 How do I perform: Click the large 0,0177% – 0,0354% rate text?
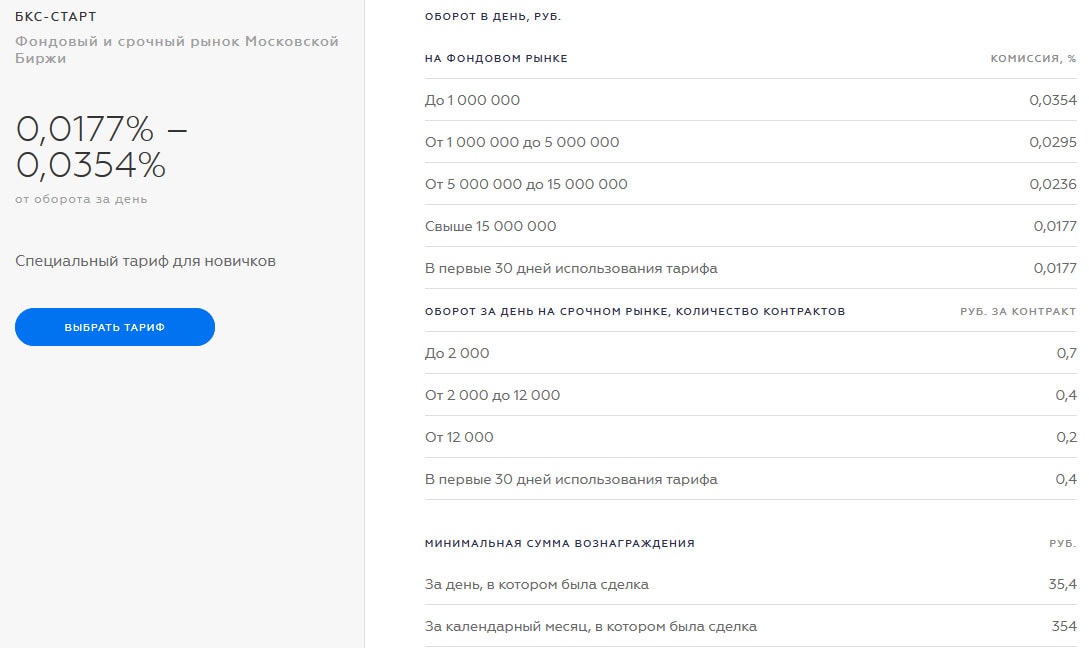click(102, 146)
